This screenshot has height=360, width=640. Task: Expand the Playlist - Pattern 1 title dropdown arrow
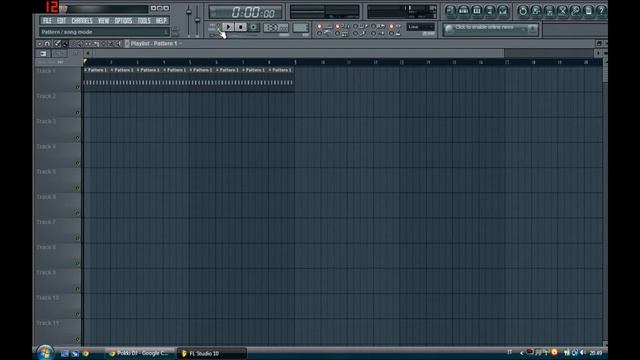tap(180, 44)
